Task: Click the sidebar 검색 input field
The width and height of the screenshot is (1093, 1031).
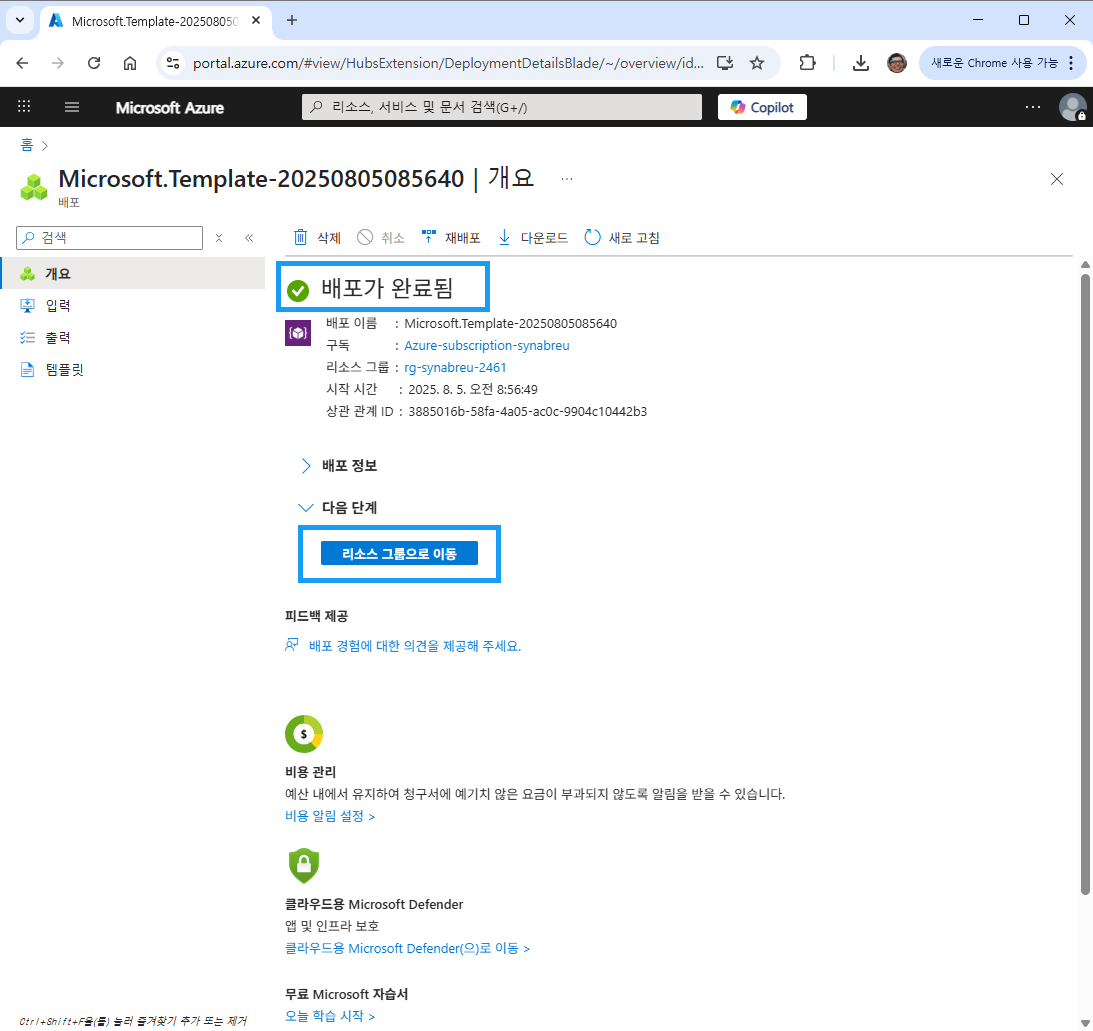Action: click(109, 238)
